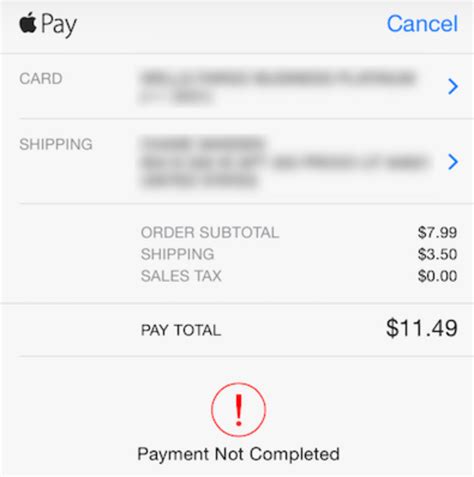The width and height of the screenshot is (474, 477).
Task: Tap the $11.49 total amount
Action: pos(422,328)
